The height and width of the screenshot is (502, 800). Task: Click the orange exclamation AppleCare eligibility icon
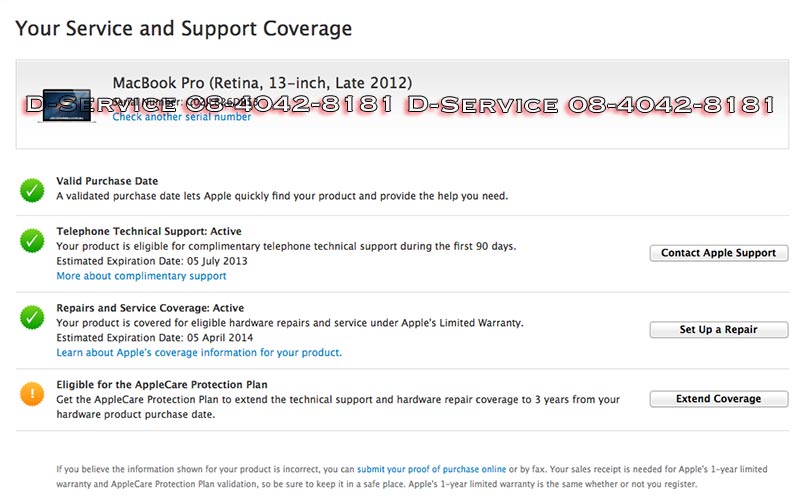(x=33, y=394)
